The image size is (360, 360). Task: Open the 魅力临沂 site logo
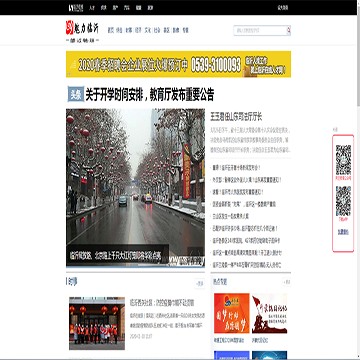pos(82,31)
